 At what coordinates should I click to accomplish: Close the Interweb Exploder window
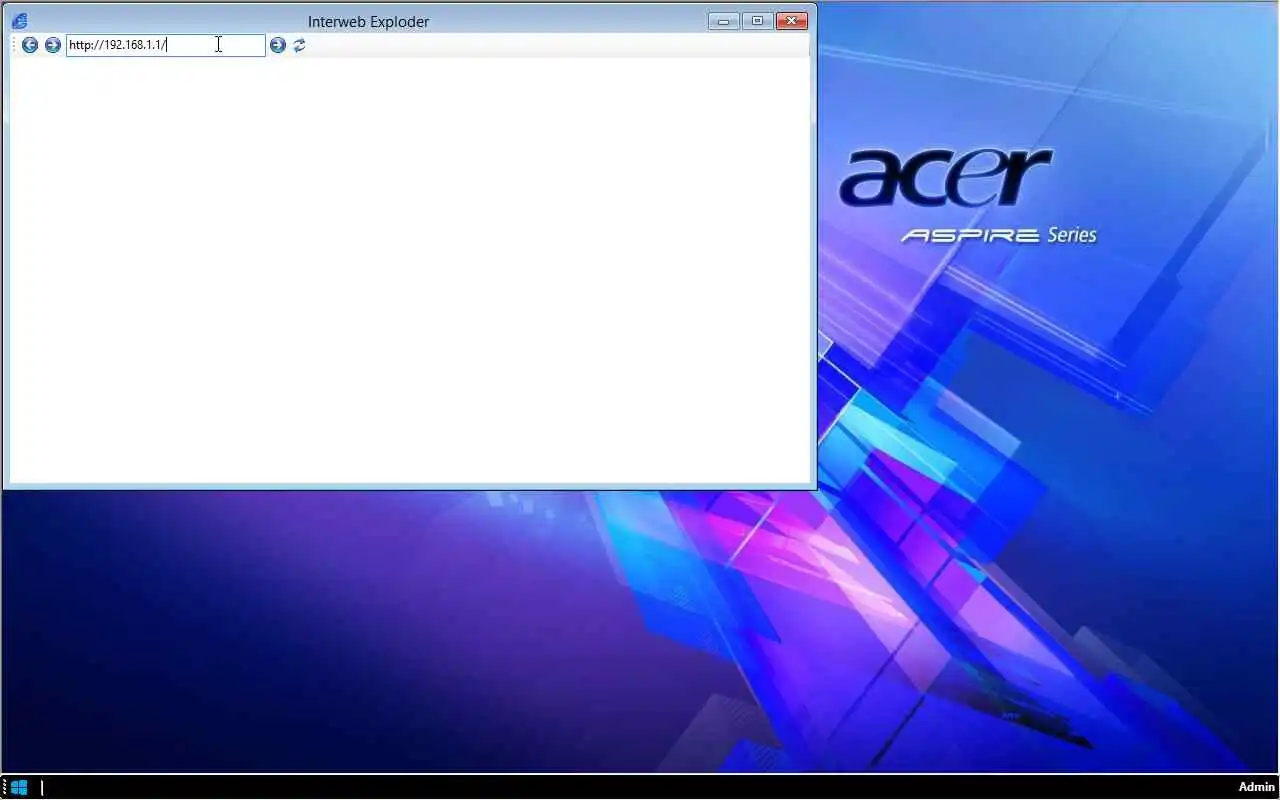791,21
